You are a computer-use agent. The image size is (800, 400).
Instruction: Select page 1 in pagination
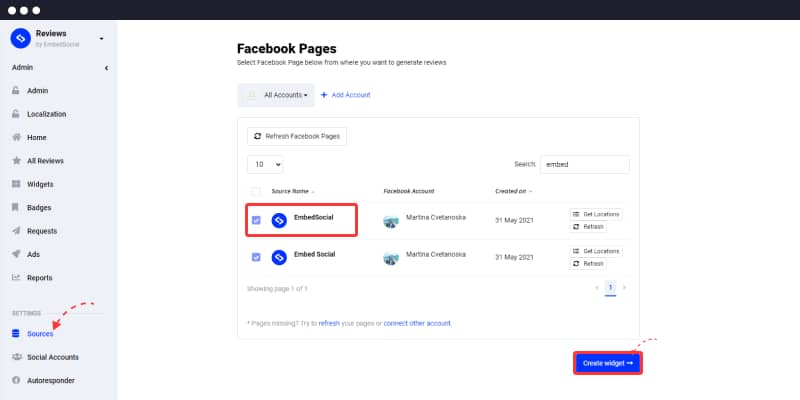click(x=610, y=288)
